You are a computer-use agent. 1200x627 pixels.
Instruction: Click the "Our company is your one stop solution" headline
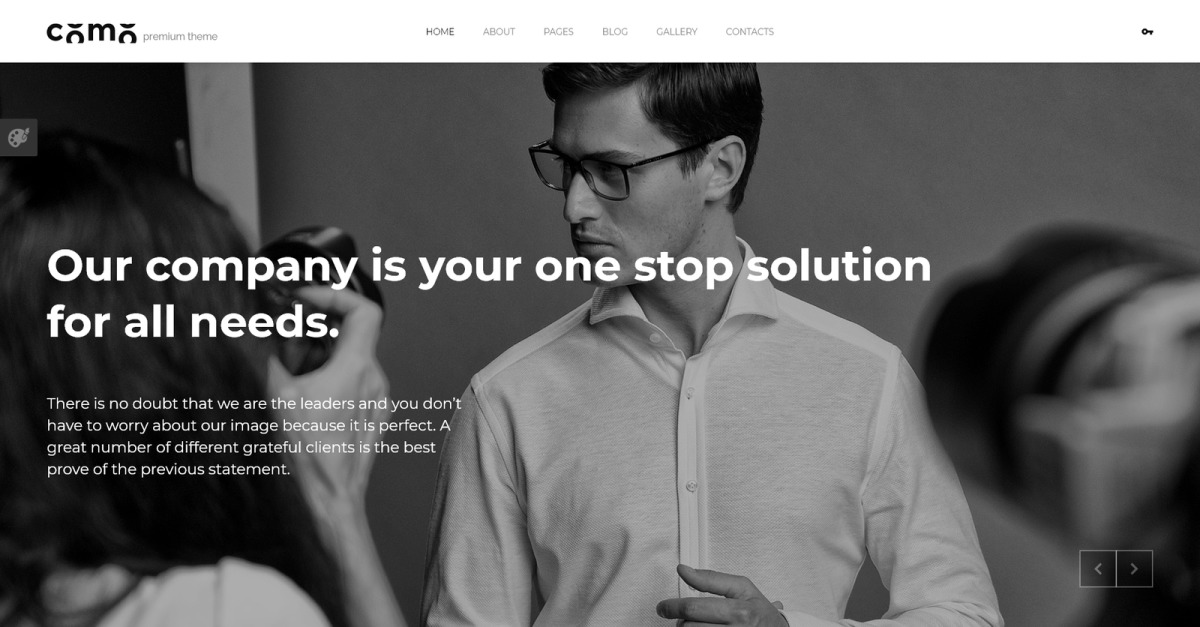tap(489, 266)
